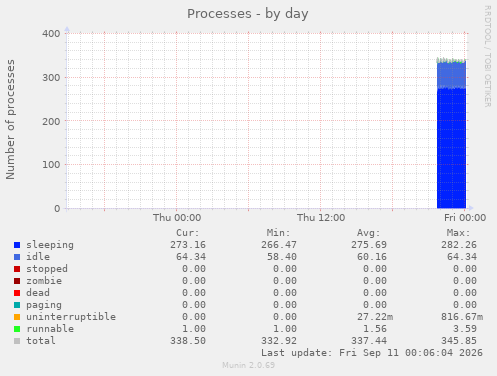Click the sleeping average value 275.69
Image resolution: width=497 pixels, height=376 pixels.
click(369, 245)
